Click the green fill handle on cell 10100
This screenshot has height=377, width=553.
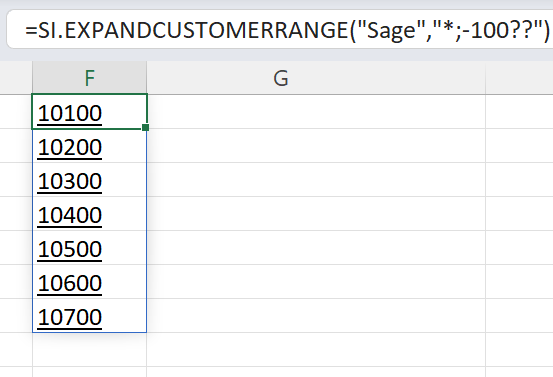pos(145,127)
